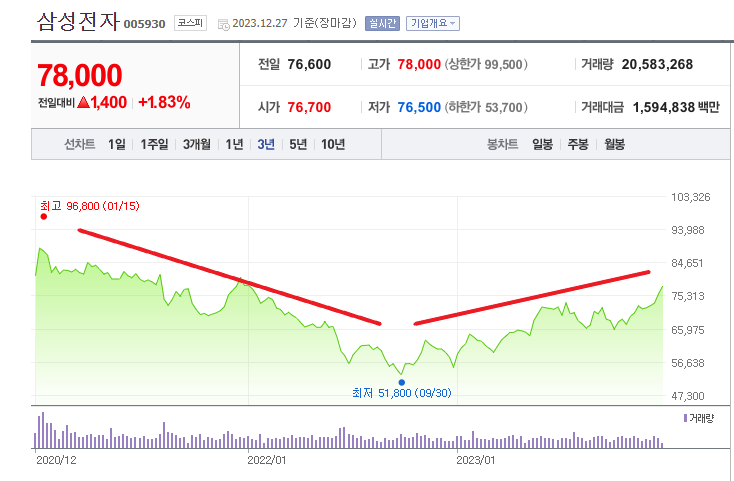Viewport: 734px width, 481px height.
Task: Click the 2023/01 axis label
Action: click(476, 460)
